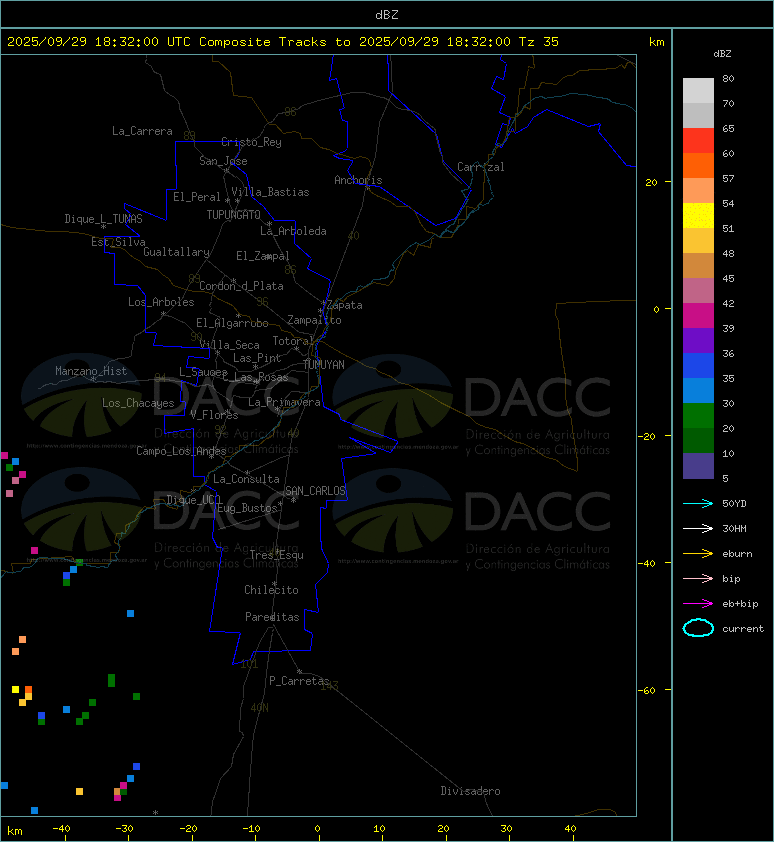Click the green 20 dBZ color swatch
The height and width of the screenshot is (842, 774).
[698, 416]
